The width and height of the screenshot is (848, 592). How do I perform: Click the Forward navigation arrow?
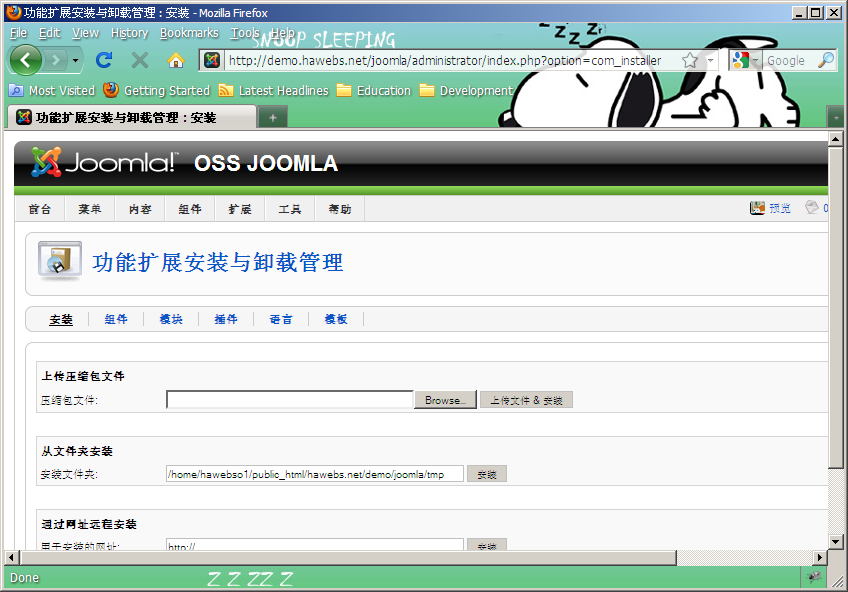click(55, 60)
